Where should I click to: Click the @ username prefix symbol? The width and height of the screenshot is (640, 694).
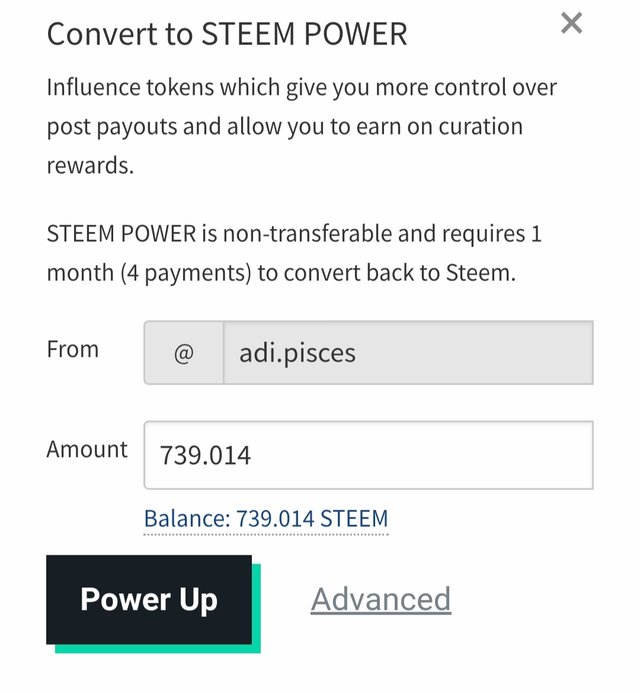(x=184, y=353)
